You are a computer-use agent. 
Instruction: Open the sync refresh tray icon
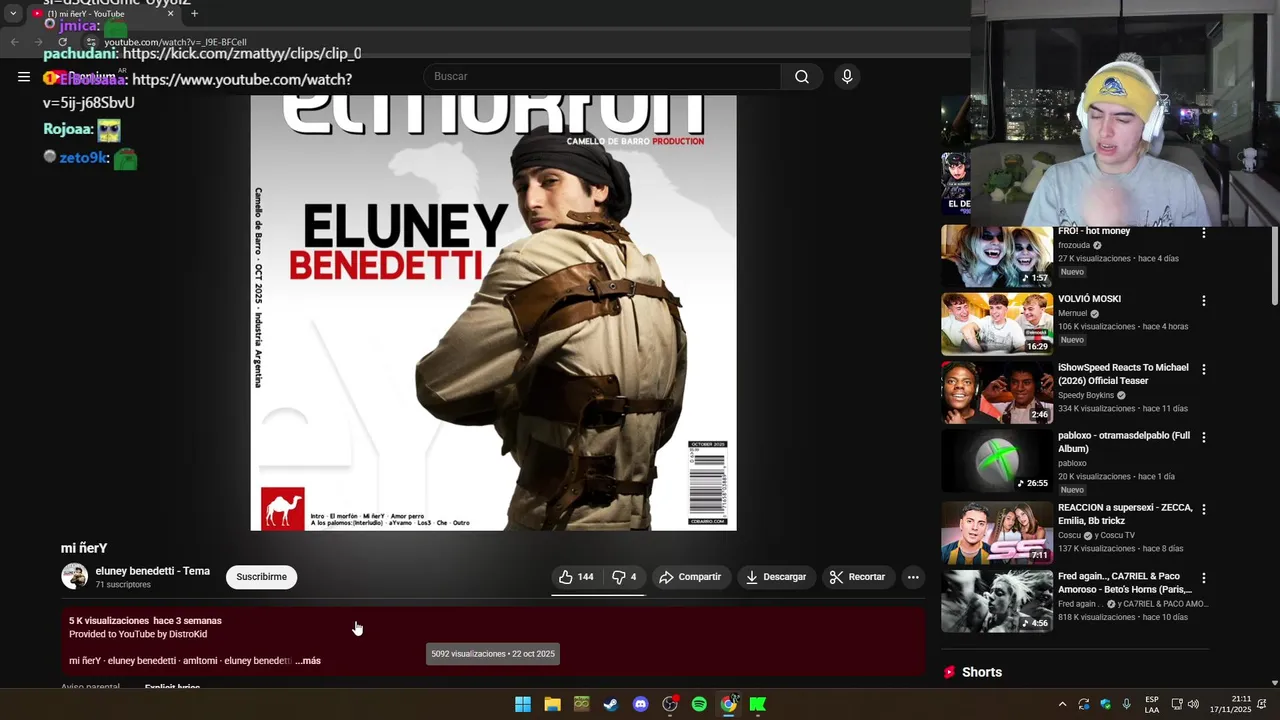coord(1083,704)
